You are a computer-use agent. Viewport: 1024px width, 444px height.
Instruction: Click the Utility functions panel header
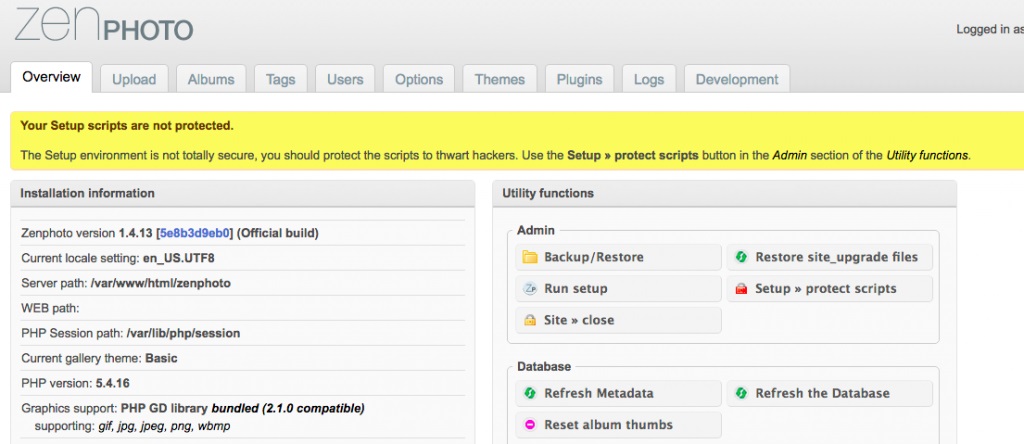click(x=725, y=194)
